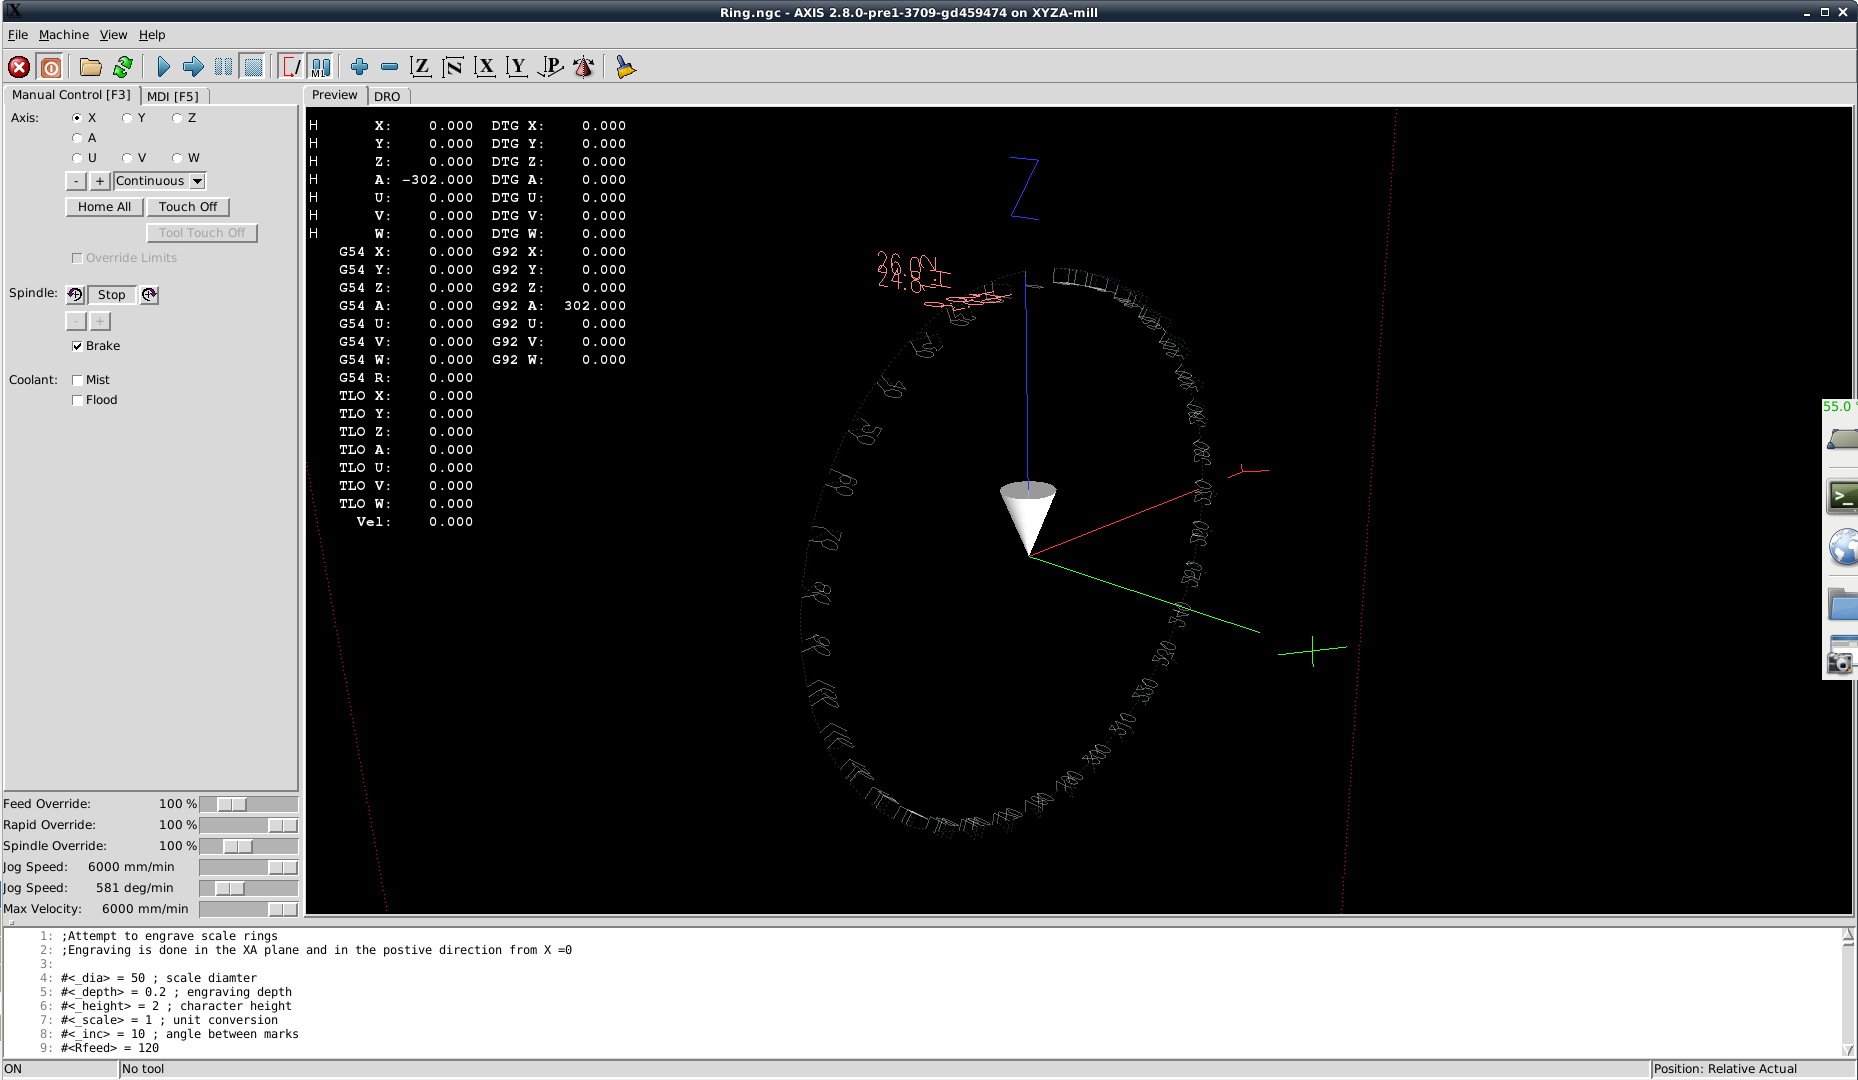Image resolution: width=1858 pixels, height=1080 pixels.
Task: Run the G-code program
Action: click(x=163, y=67)
